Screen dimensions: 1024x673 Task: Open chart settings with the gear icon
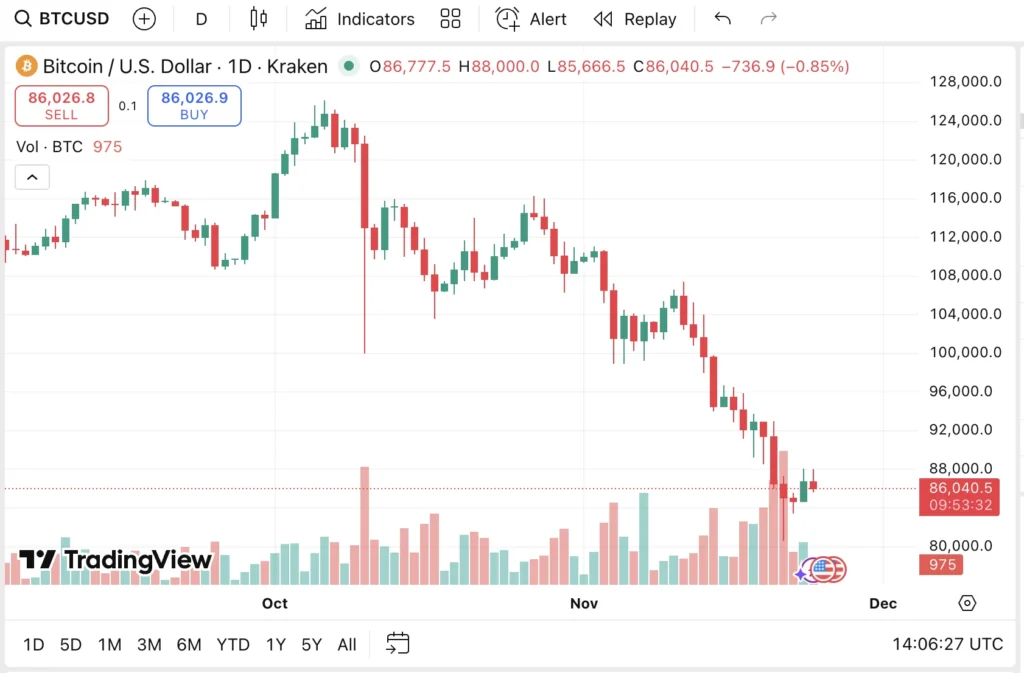pos(966,602)
